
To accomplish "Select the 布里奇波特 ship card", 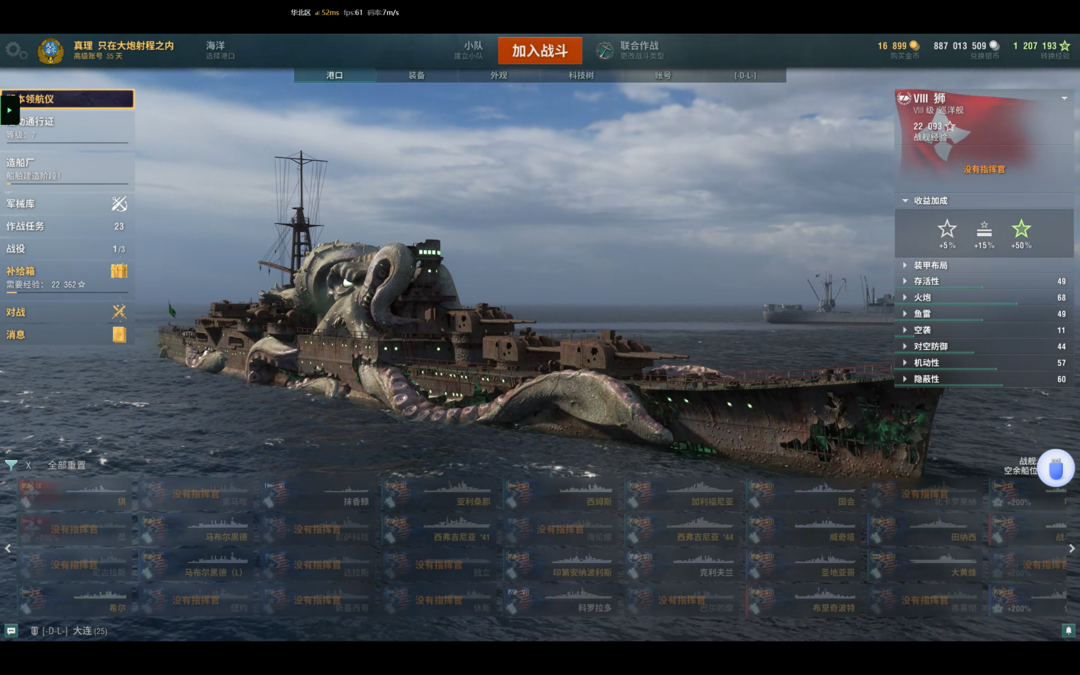I will click(x=804, y=599).
